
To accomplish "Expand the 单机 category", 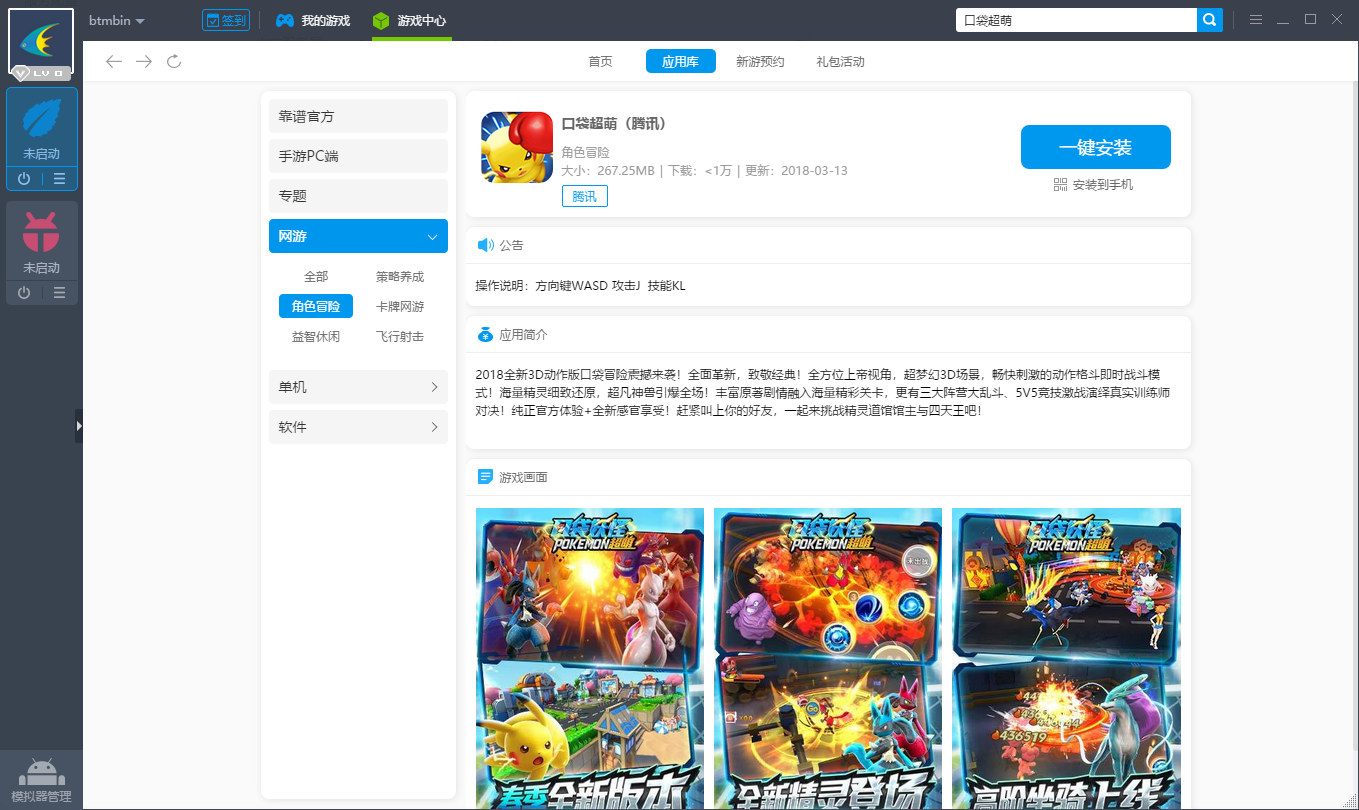I will [358, 387].
